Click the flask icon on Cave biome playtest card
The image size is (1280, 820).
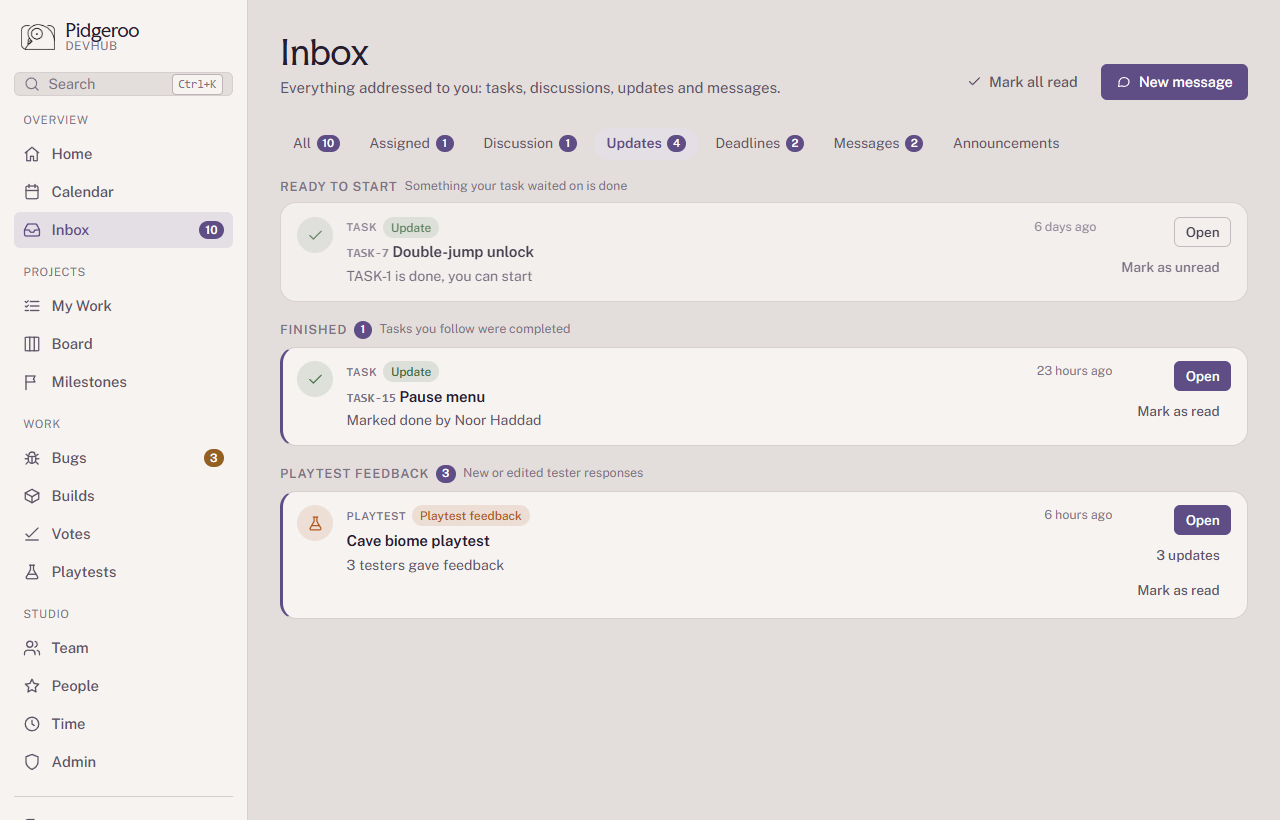[315, 523]
